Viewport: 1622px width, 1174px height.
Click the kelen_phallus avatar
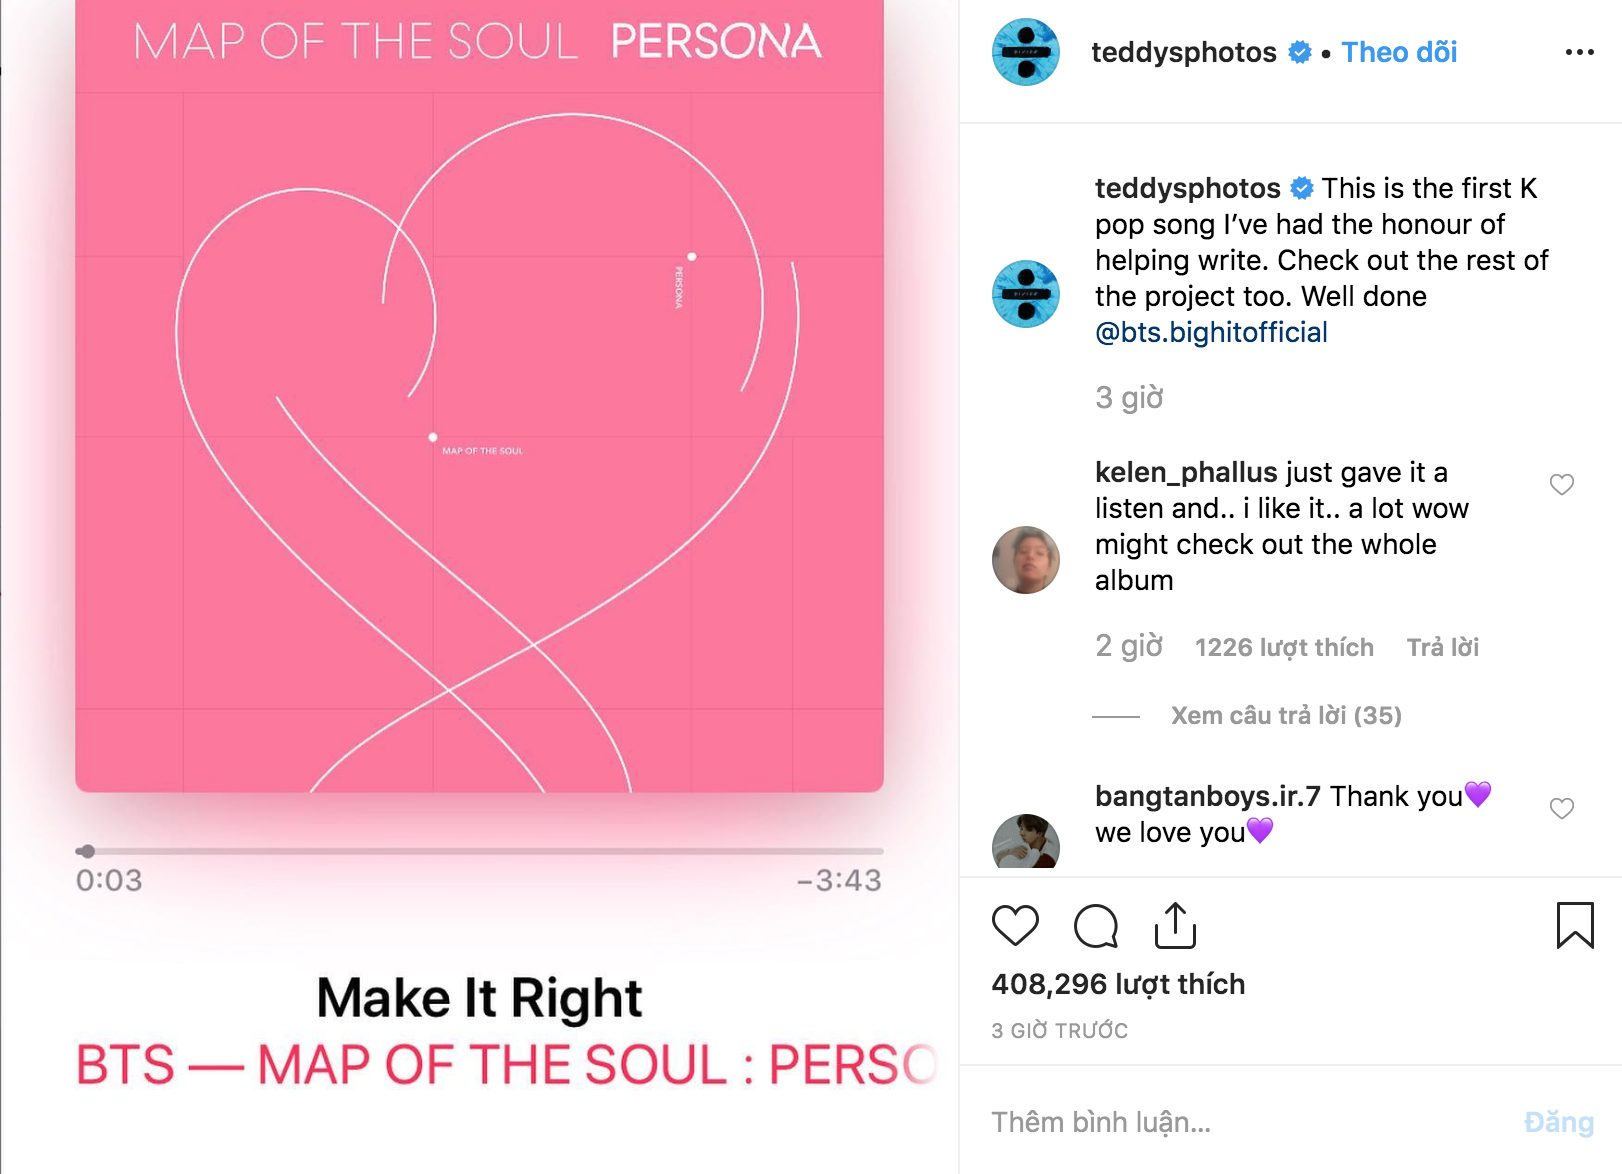tap(1025, 560)
